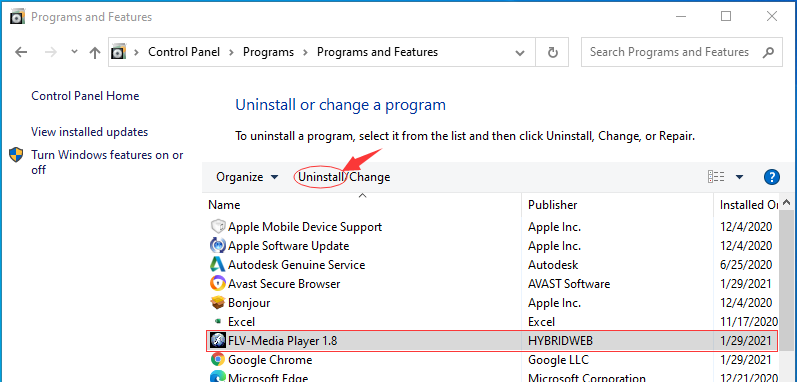This screenshot has width=797, height=382.
Task: Open the blue Help question mark icon
Action: pyautogui.click(x=772, y=177)
